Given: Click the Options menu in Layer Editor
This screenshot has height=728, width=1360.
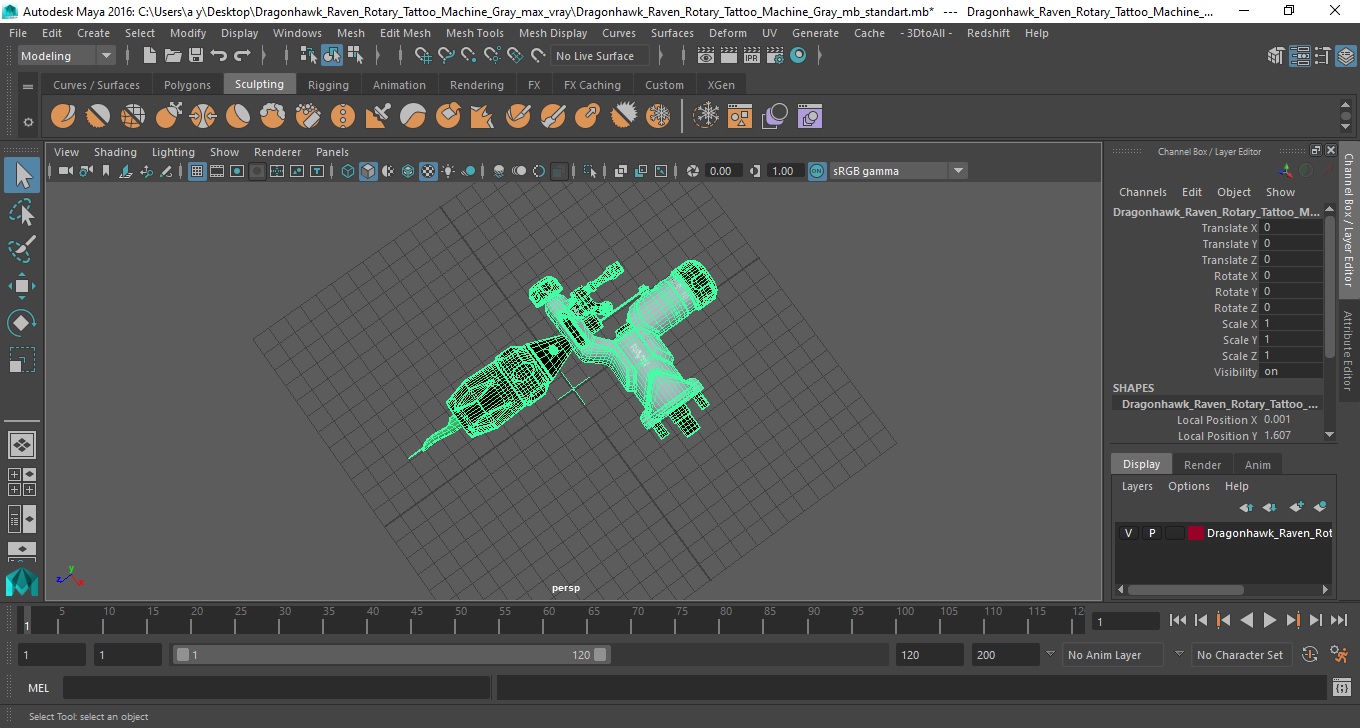Looking at the screenshot, I should coord(1188,486).
